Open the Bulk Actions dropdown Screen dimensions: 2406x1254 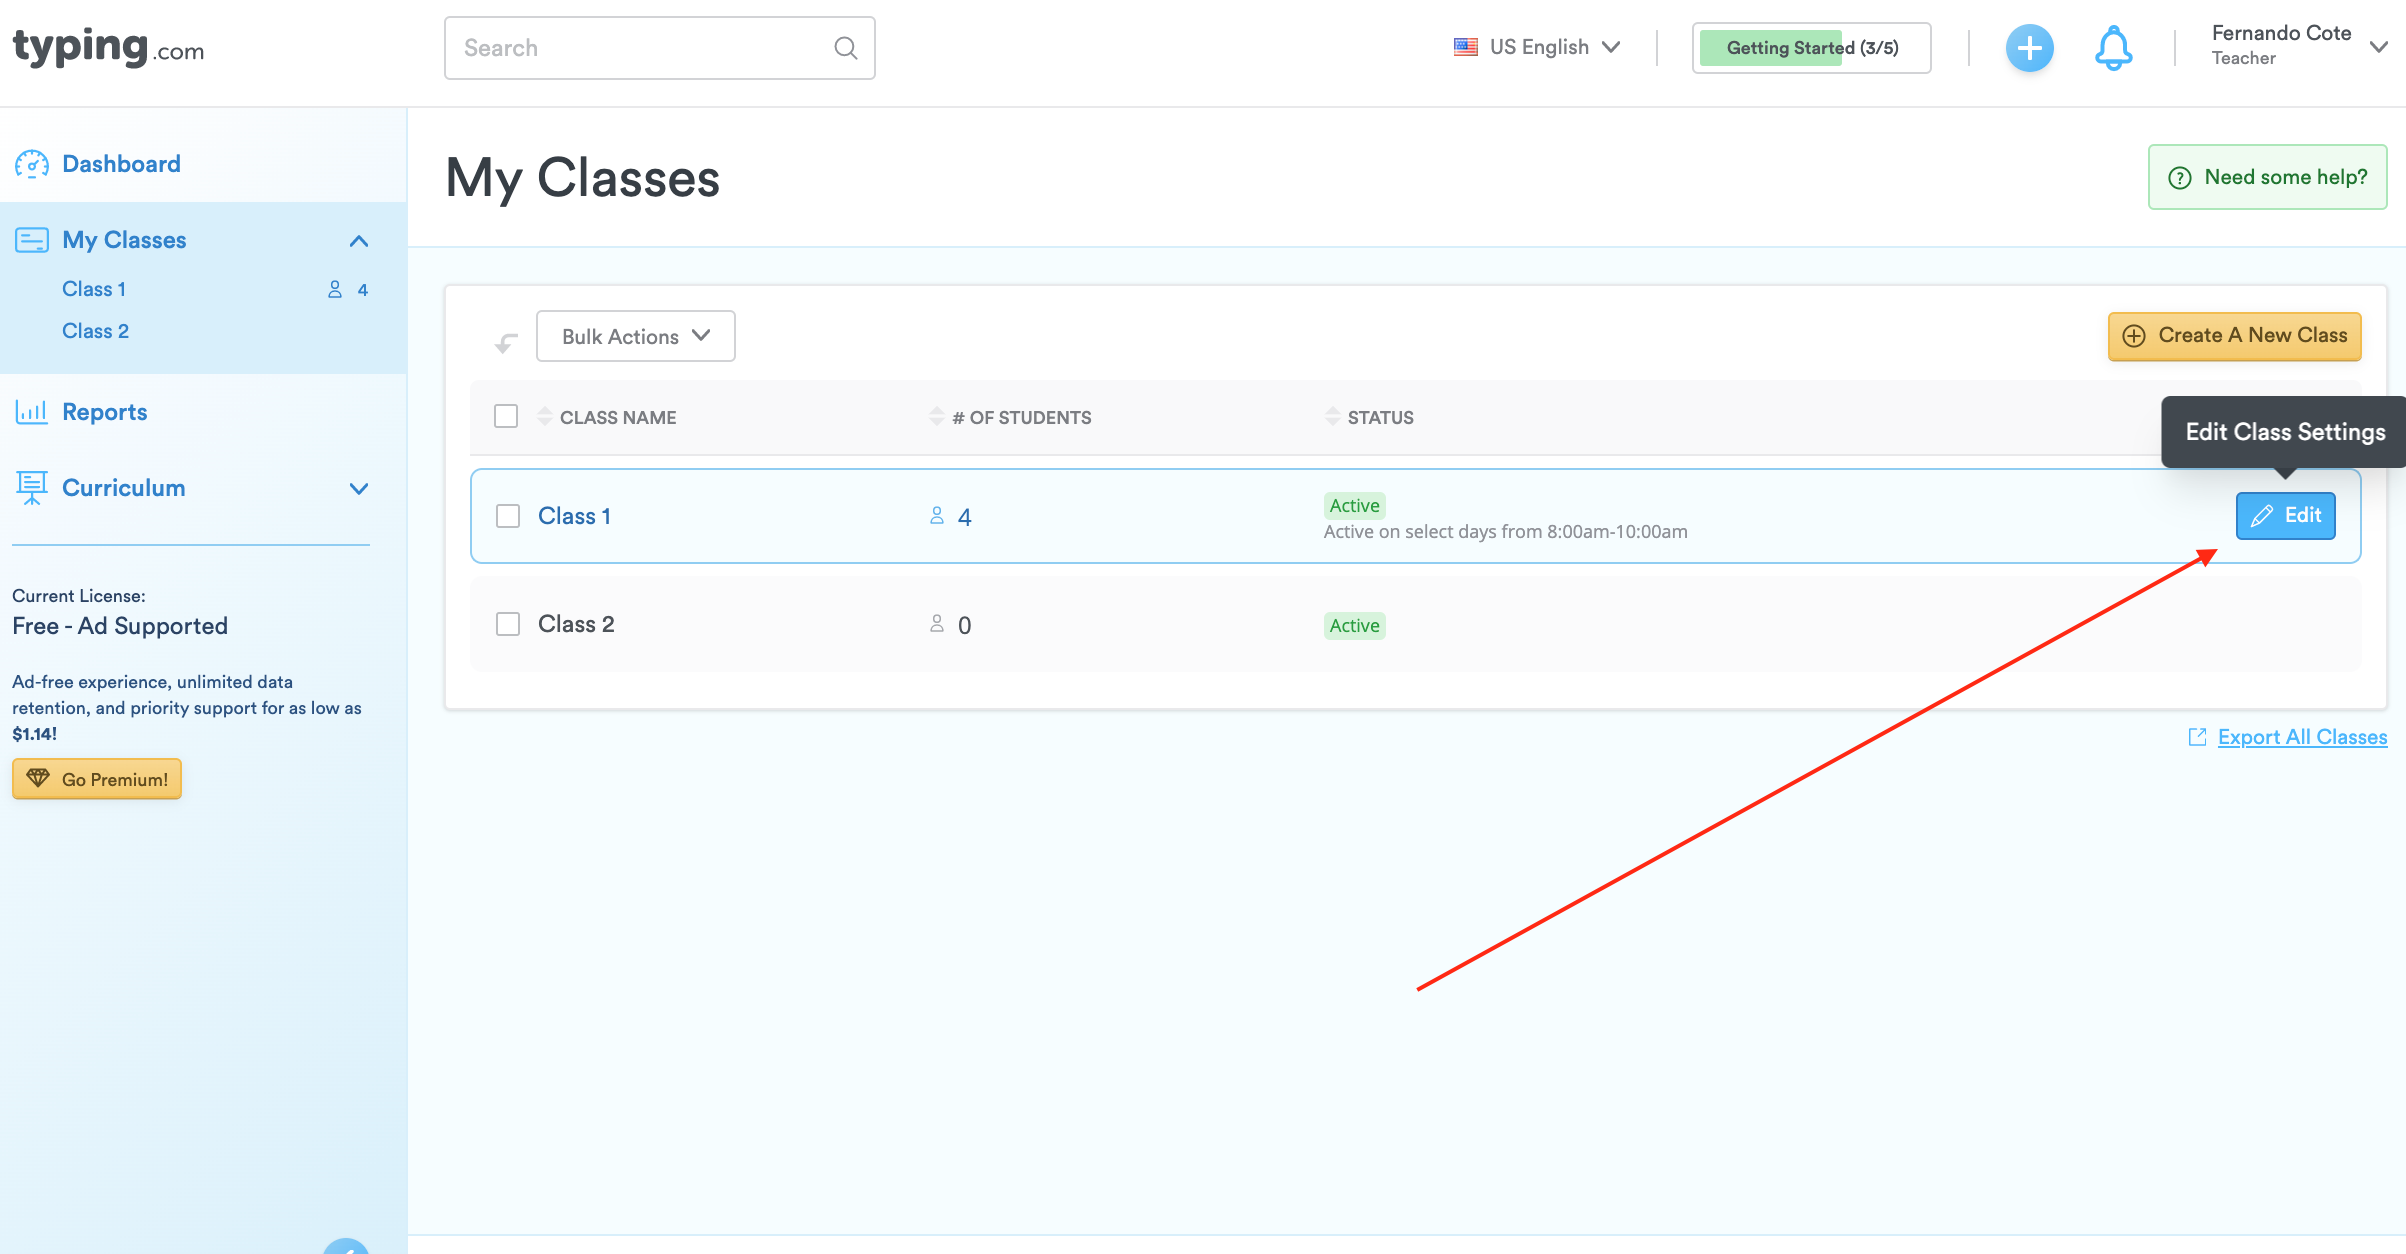click(x=635, y=336)
